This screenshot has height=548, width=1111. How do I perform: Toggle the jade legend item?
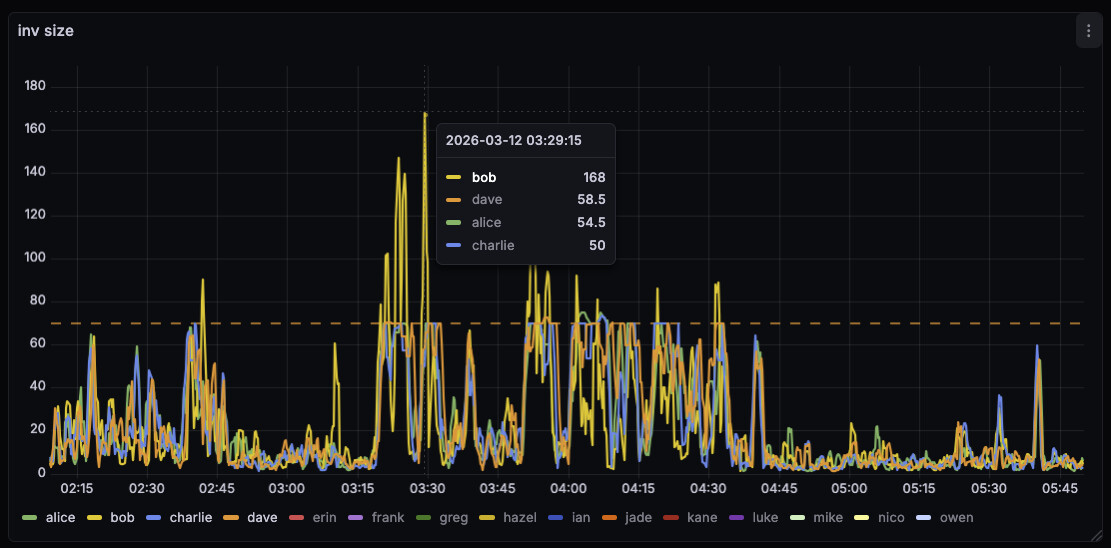point(638,517)
